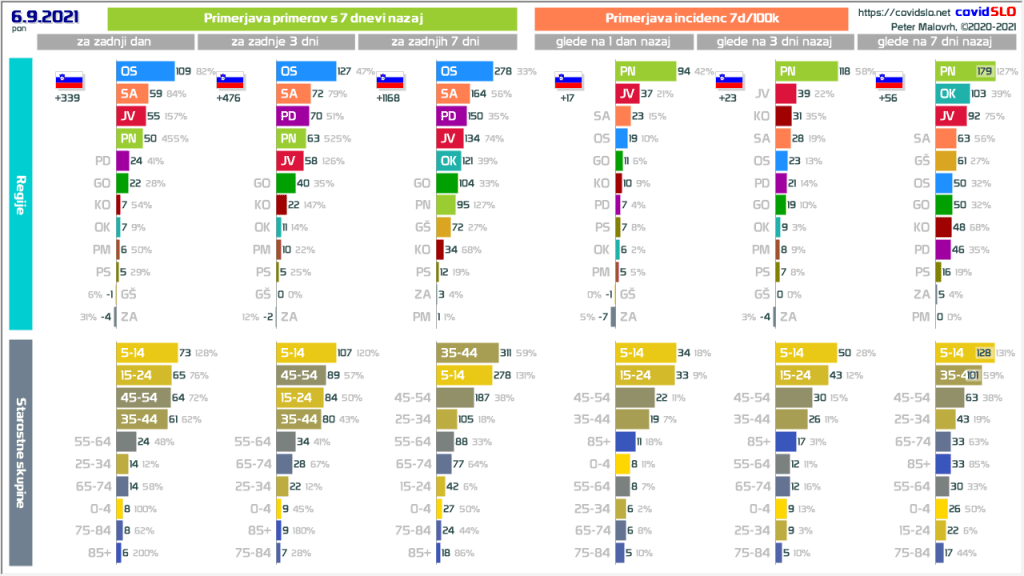Select the "glede na 7 dni nazaj" header
The height and width of the screenshot is (576, 1024).
tap(935, 41)
